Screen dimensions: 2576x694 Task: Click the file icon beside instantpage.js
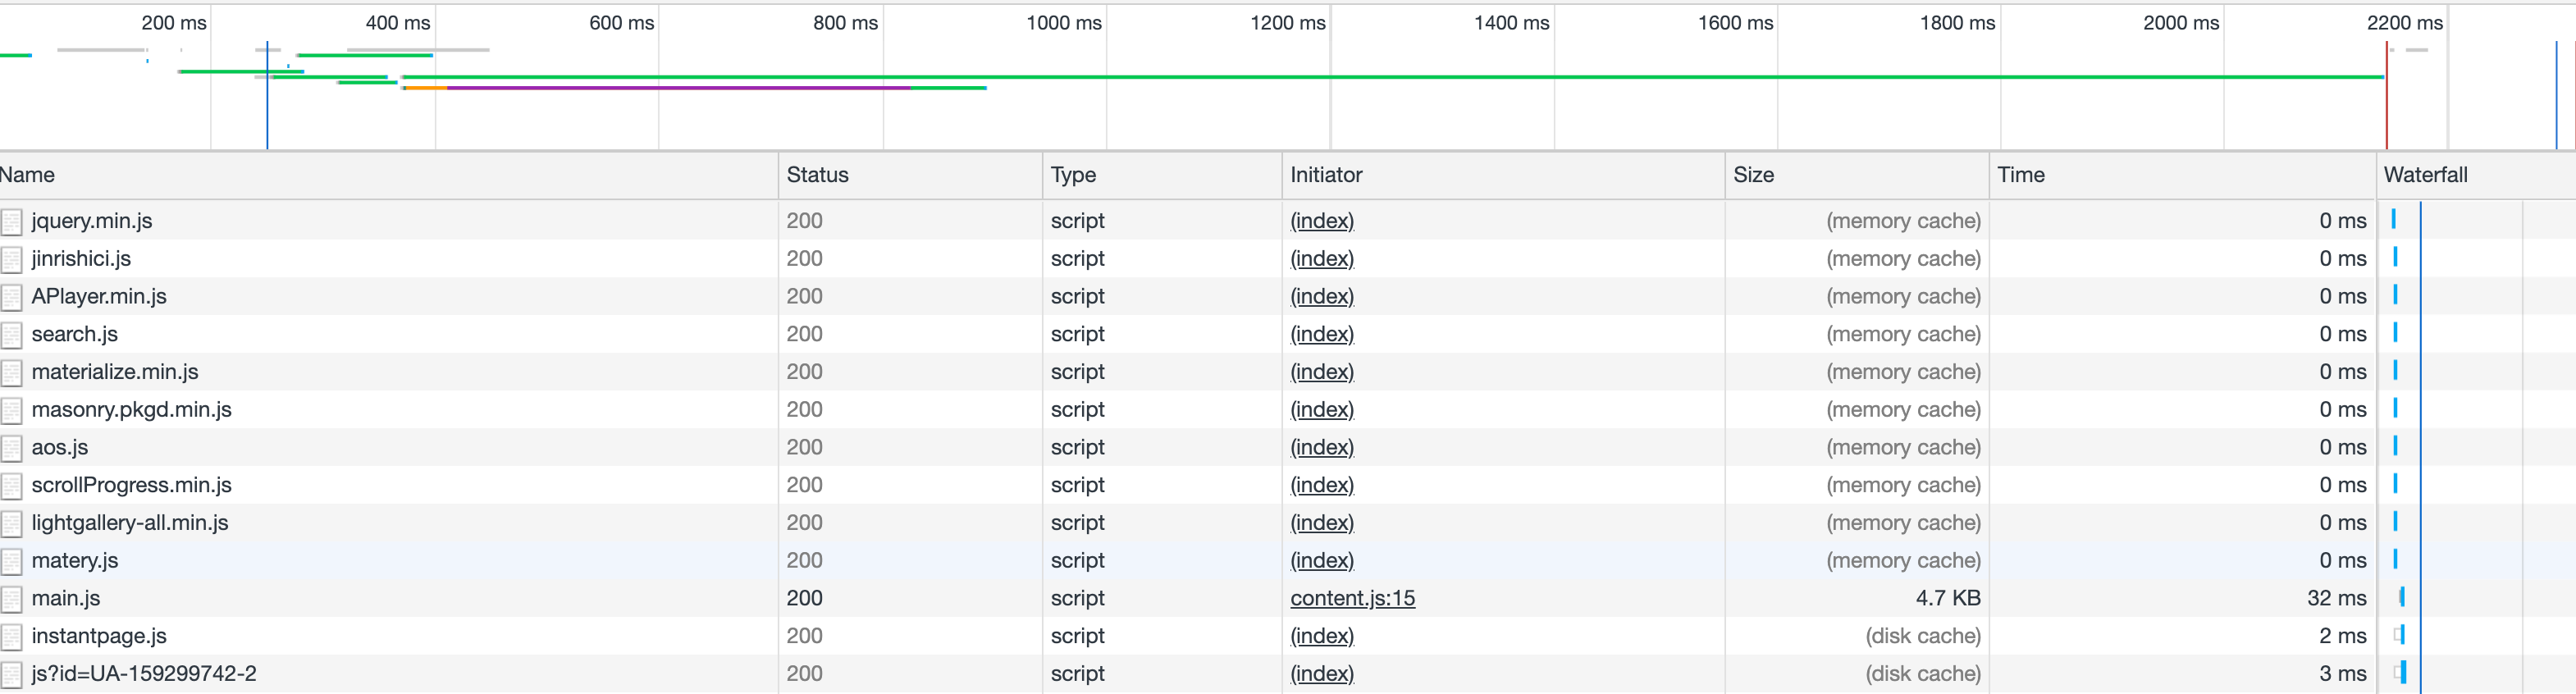(x=12, y=637)
